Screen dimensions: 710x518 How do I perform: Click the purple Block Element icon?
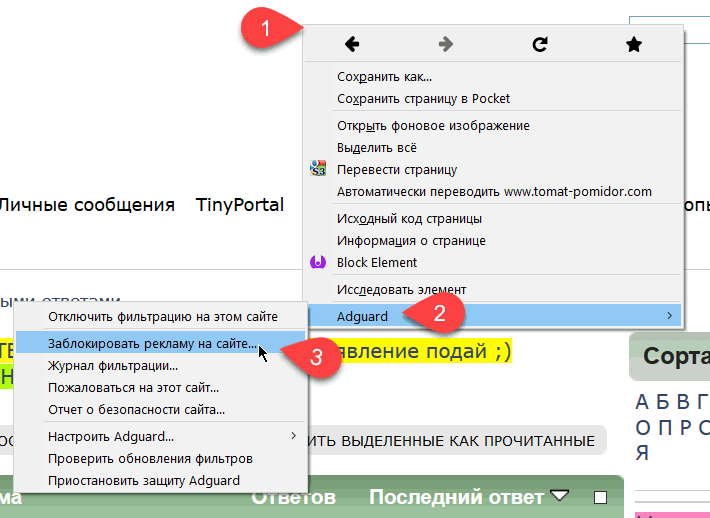(x=318, y=263)
